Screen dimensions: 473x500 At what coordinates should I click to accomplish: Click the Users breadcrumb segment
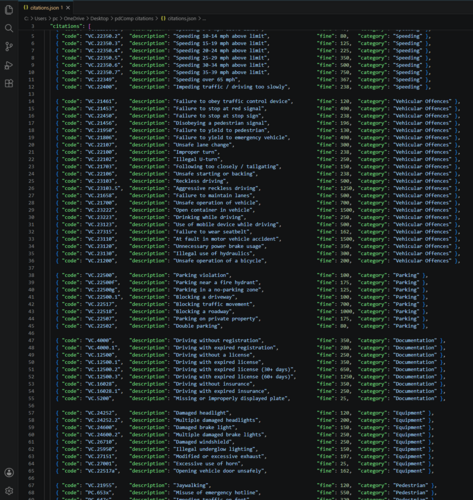point(41,19)
